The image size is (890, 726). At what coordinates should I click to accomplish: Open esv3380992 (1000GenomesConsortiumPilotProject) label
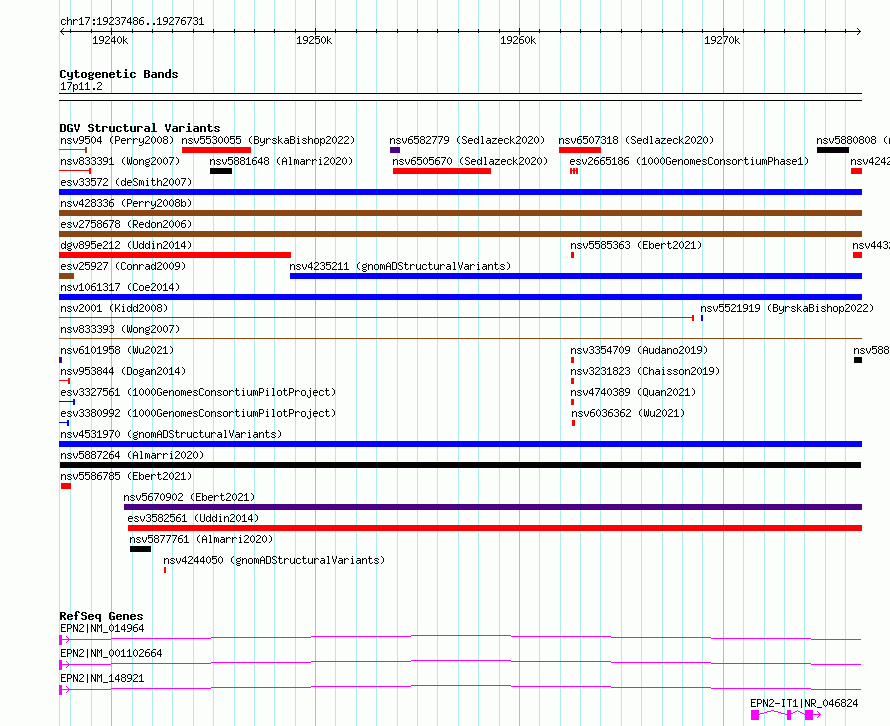point(198,413)
